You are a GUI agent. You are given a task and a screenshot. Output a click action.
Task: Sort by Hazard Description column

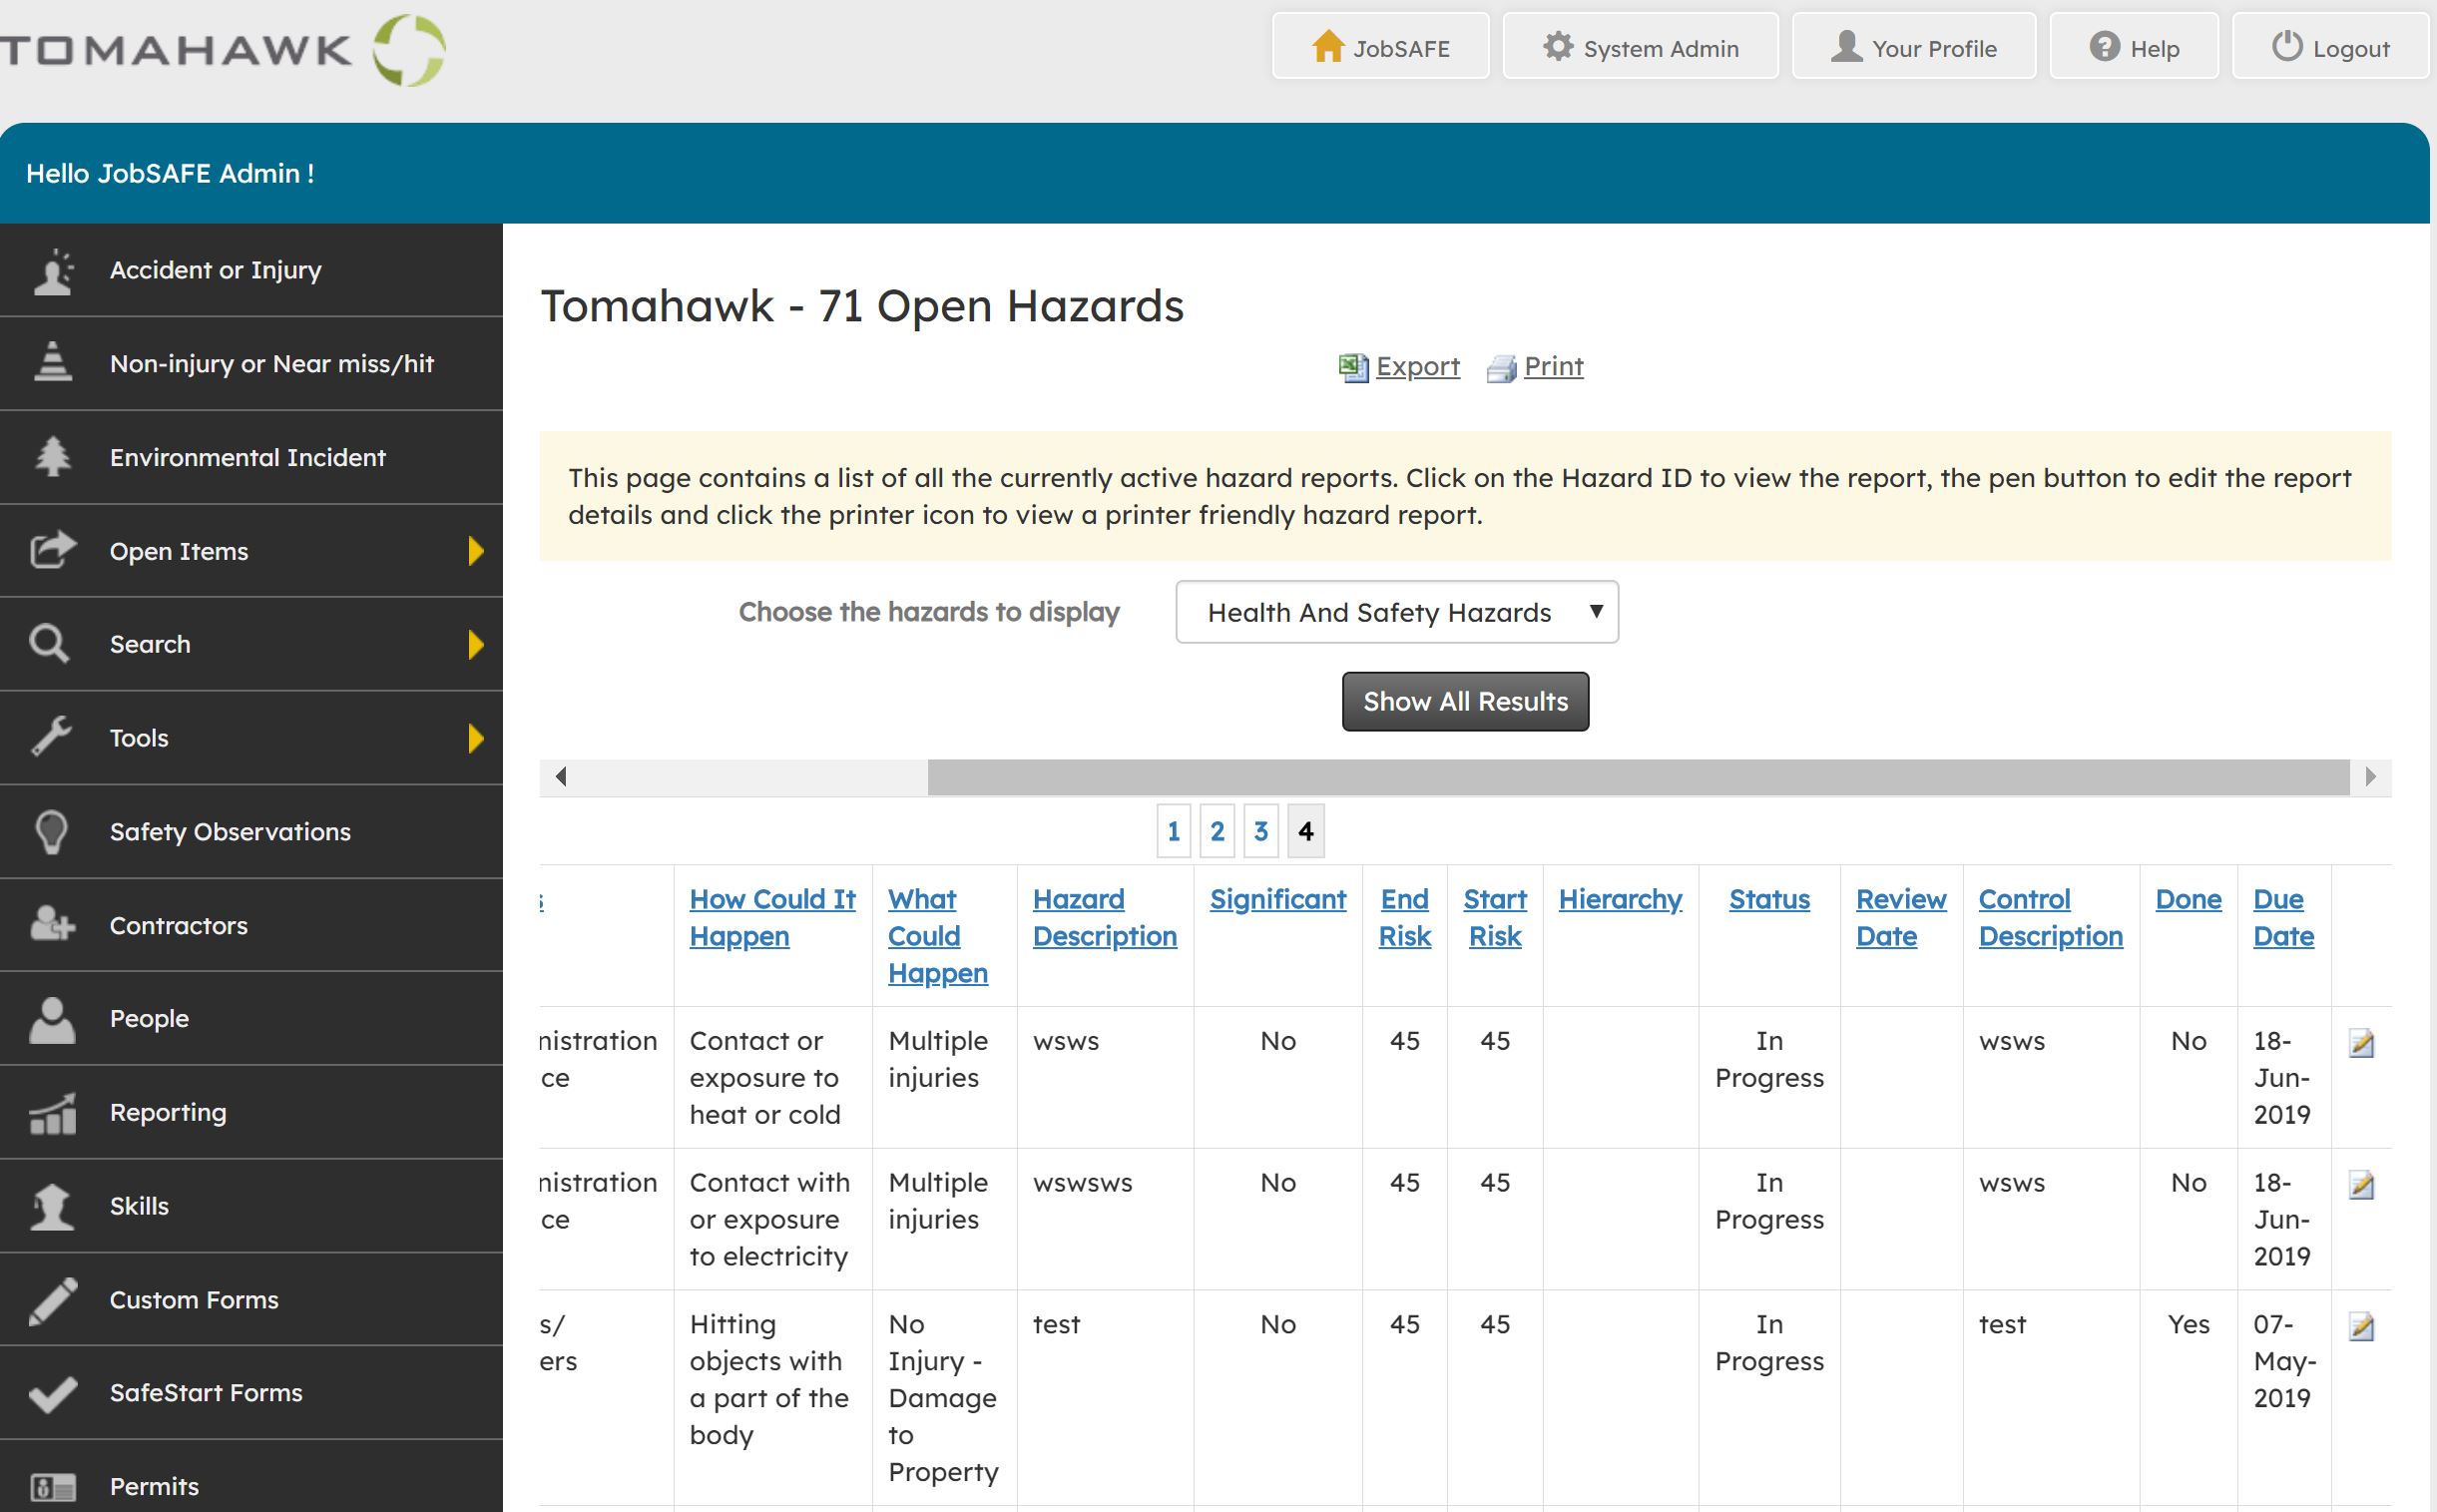[1104, 917]
